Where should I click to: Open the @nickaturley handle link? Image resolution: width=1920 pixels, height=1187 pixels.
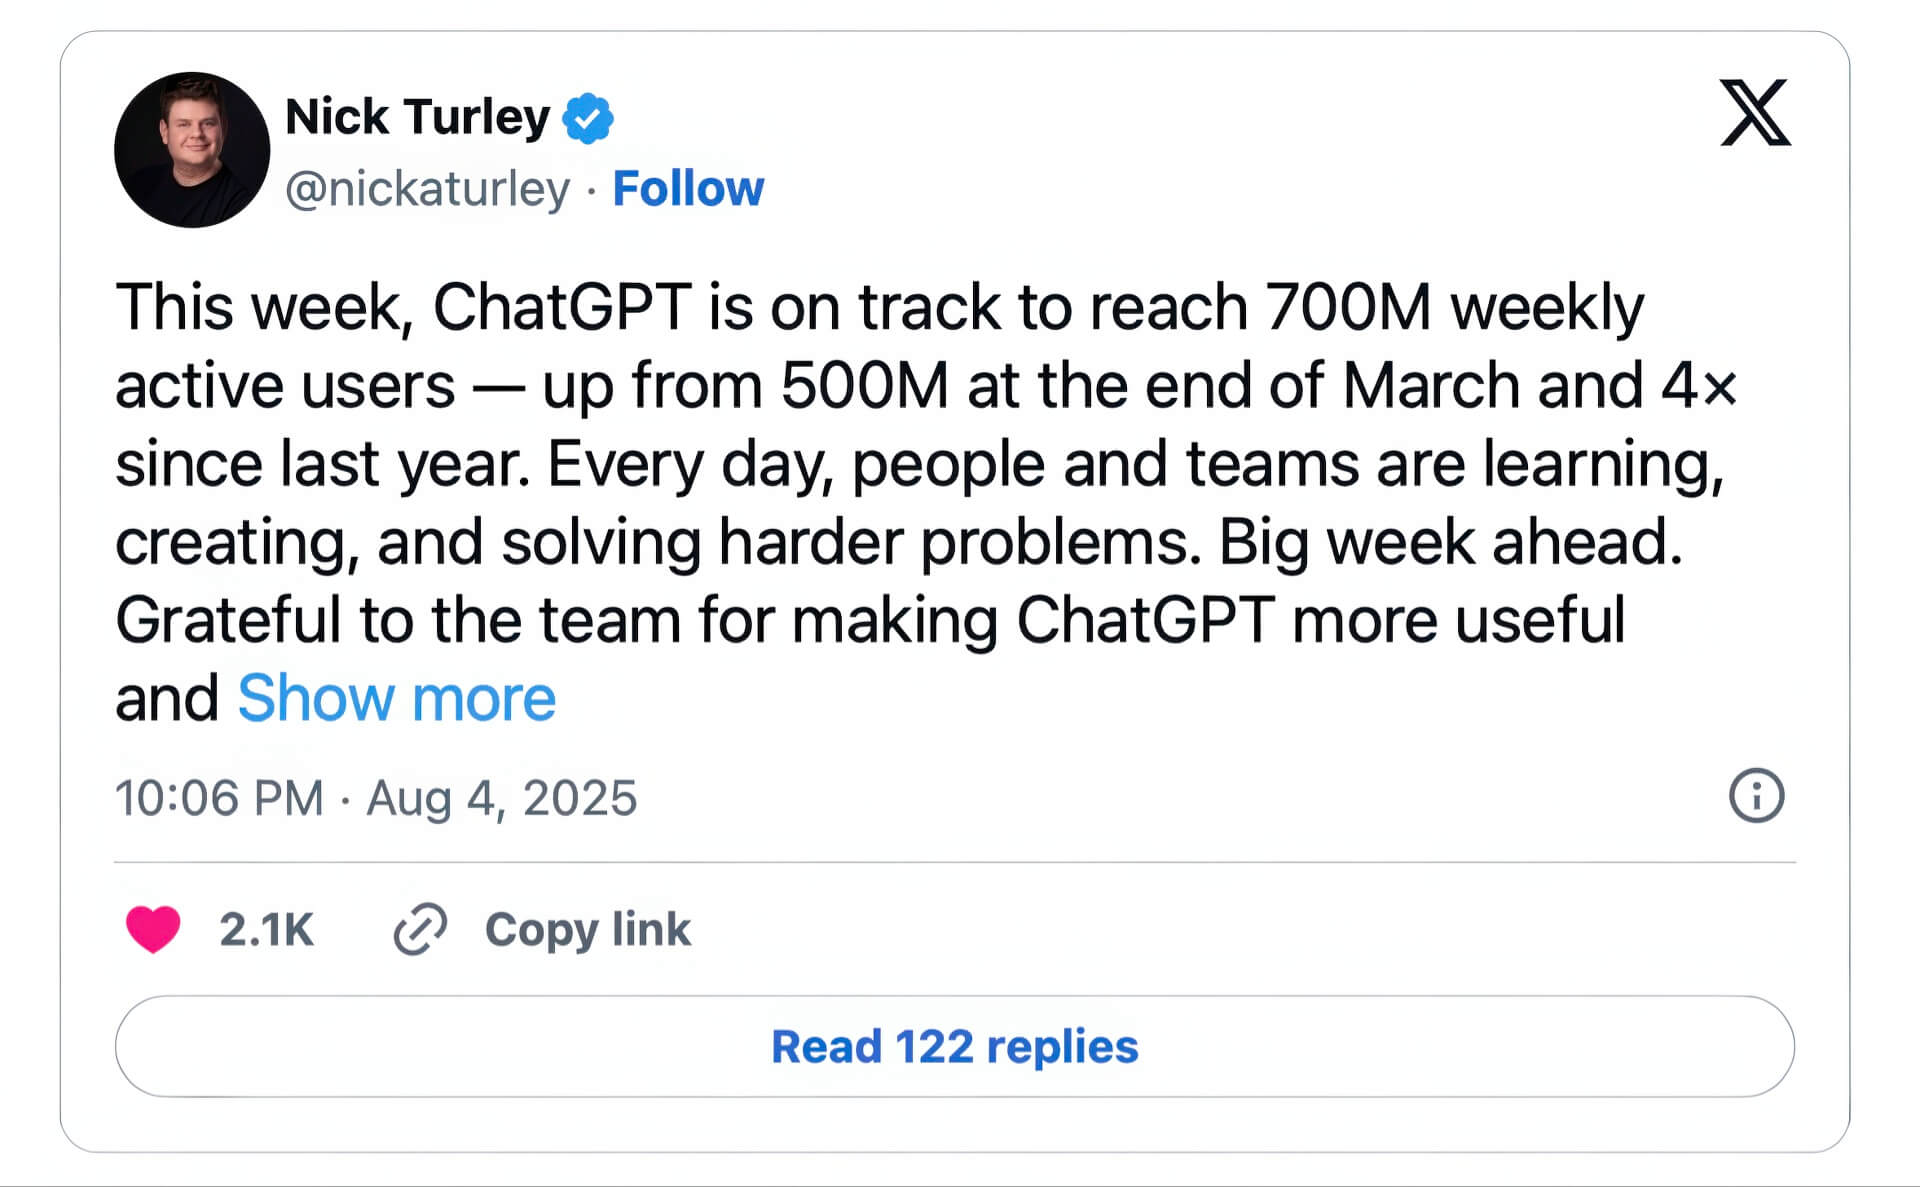point(428,189)
